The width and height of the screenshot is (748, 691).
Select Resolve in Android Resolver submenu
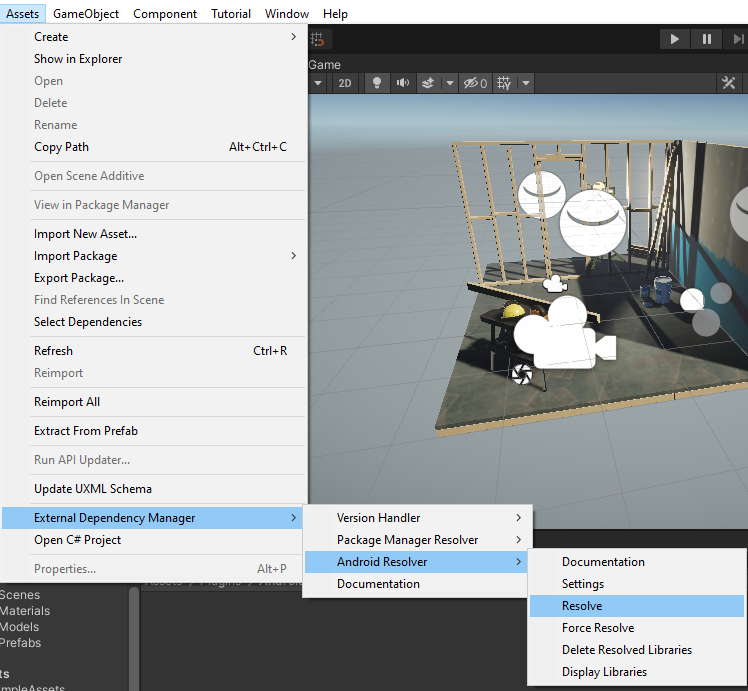[x=582, y=606]
